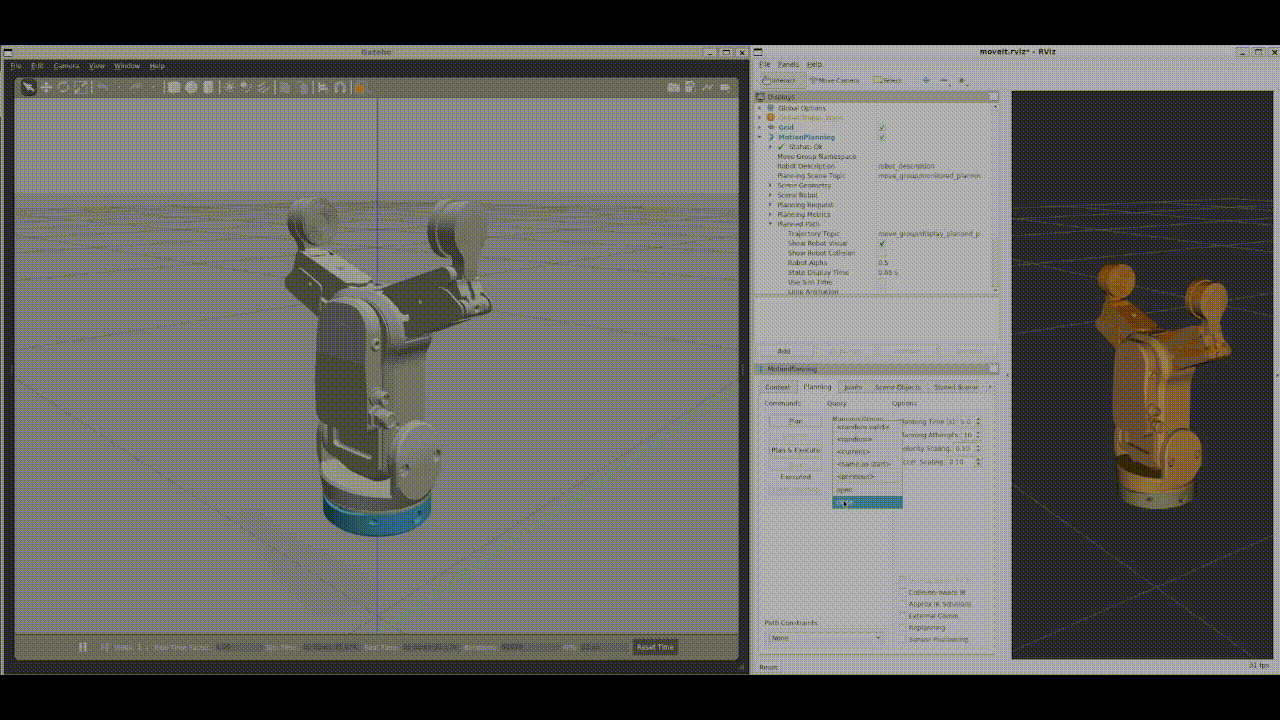Enable the Sensor Positioning checkbox

904,640
